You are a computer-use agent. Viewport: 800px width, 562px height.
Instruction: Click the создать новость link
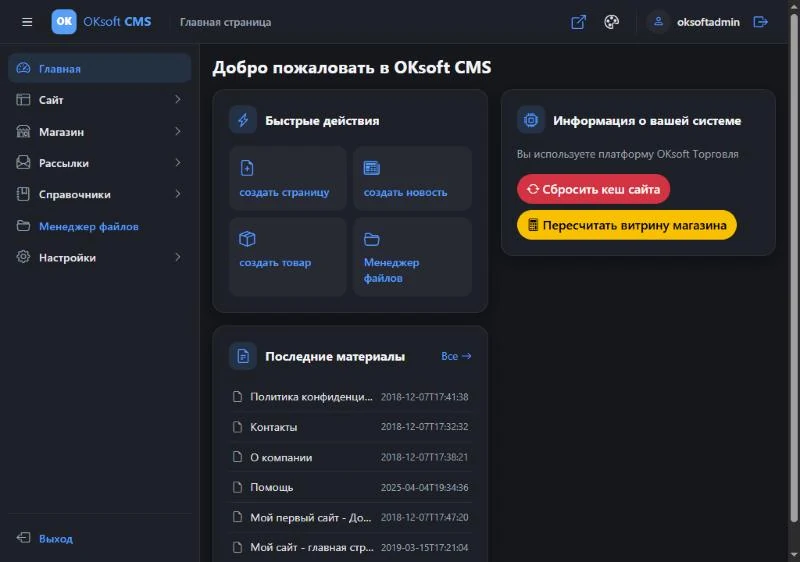(x=405, y=192)
